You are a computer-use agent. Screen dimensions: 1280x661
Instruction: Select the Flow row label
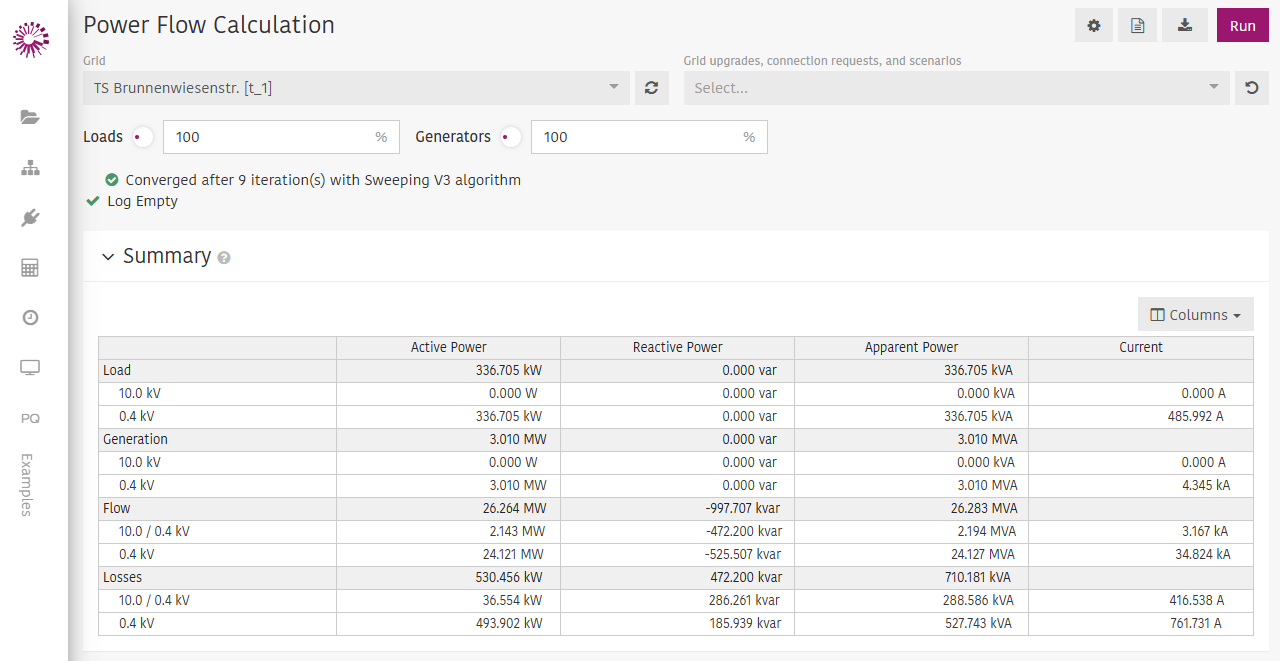(x=117, y=508)
